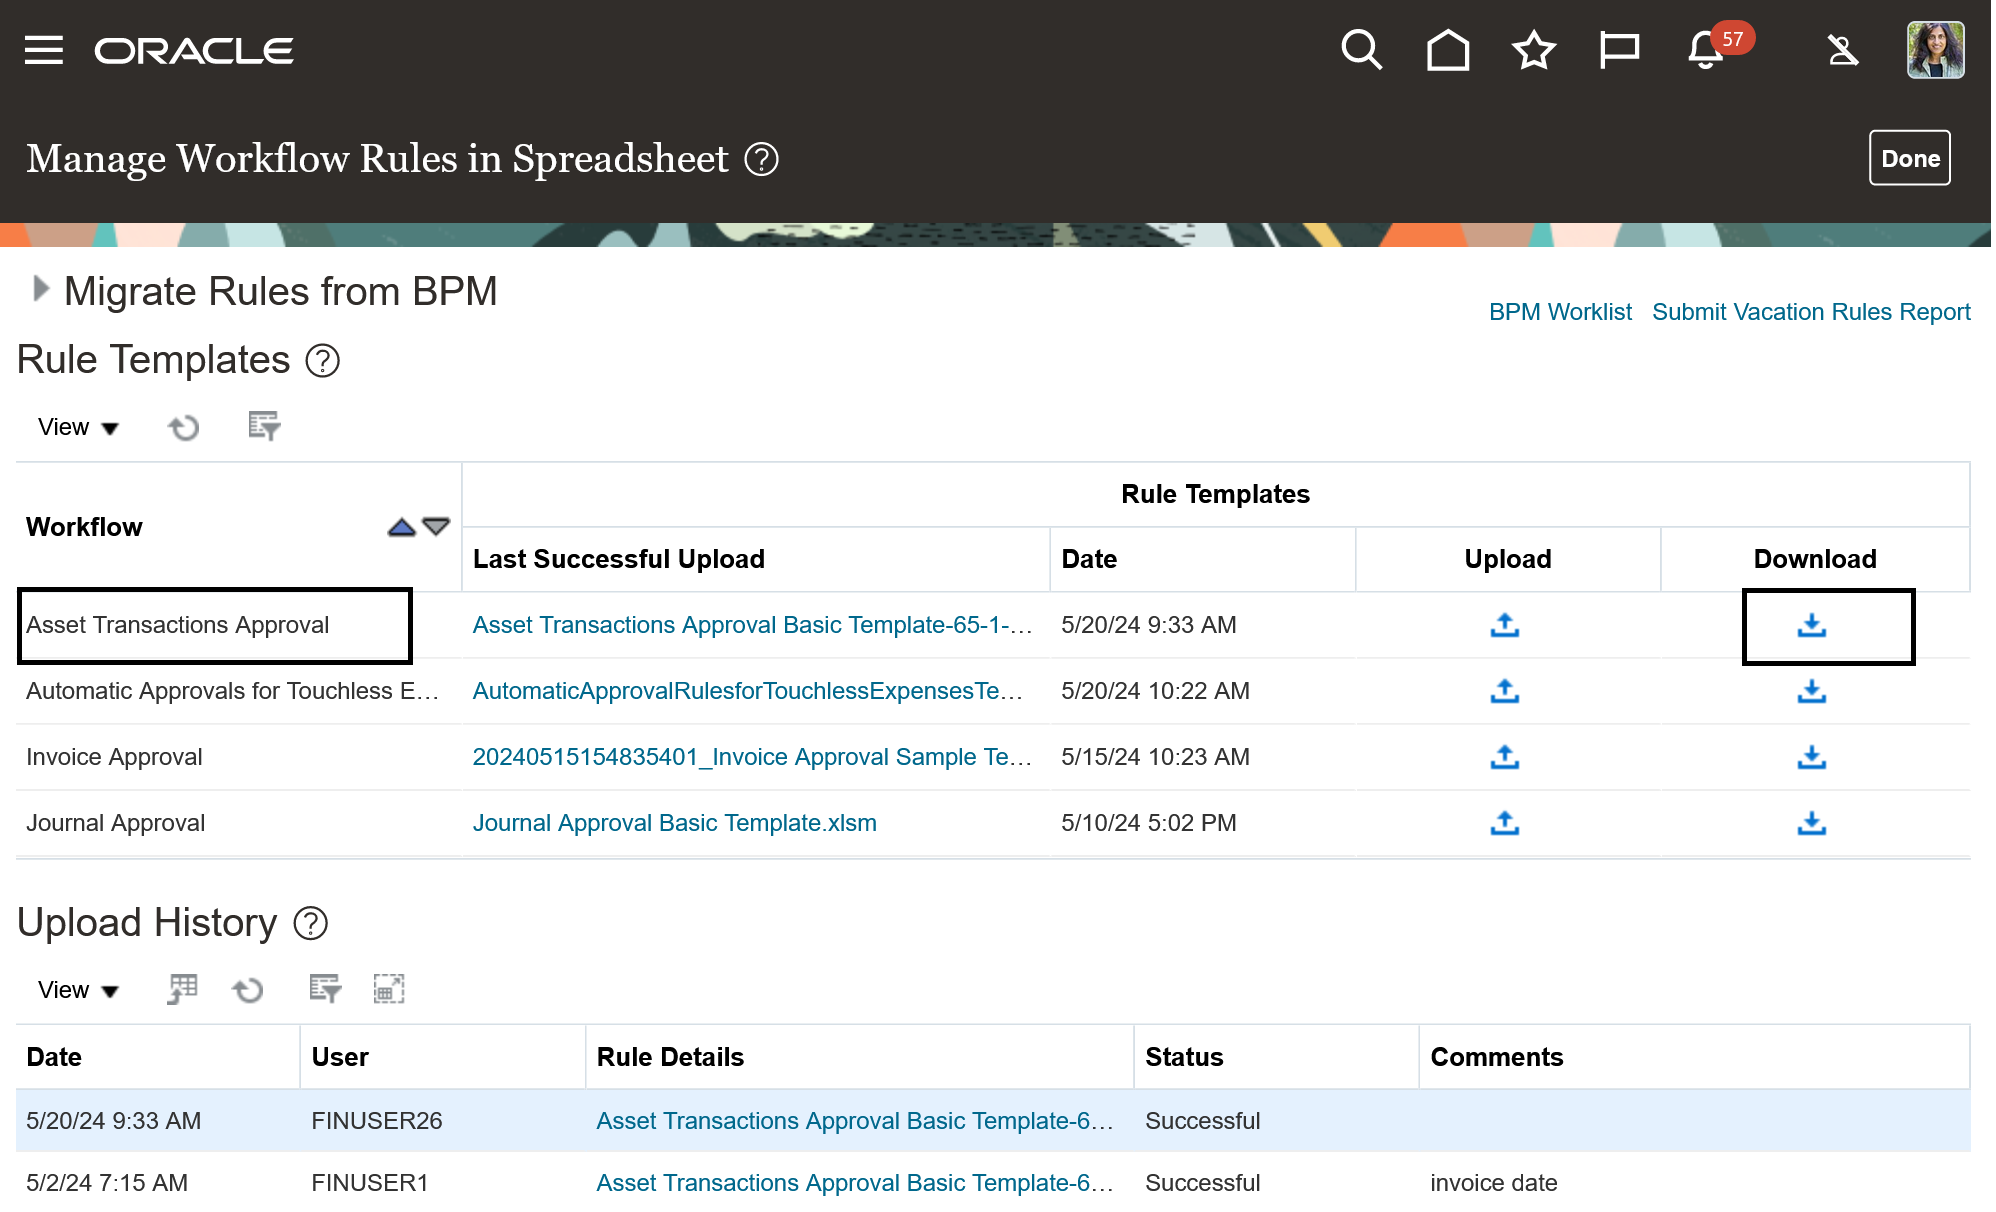
Task: Click the 5/15/24 10:23 AM date cell
Action: pyautogui.click(x=1155, y=757)
